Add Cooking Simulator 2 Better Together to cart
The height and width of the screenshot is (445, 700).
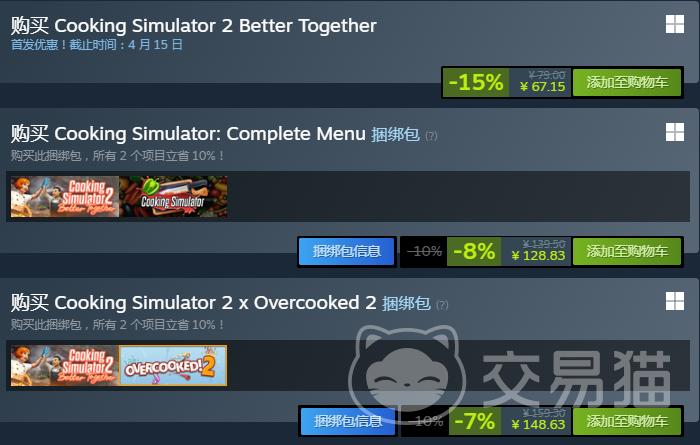point(627,82)
